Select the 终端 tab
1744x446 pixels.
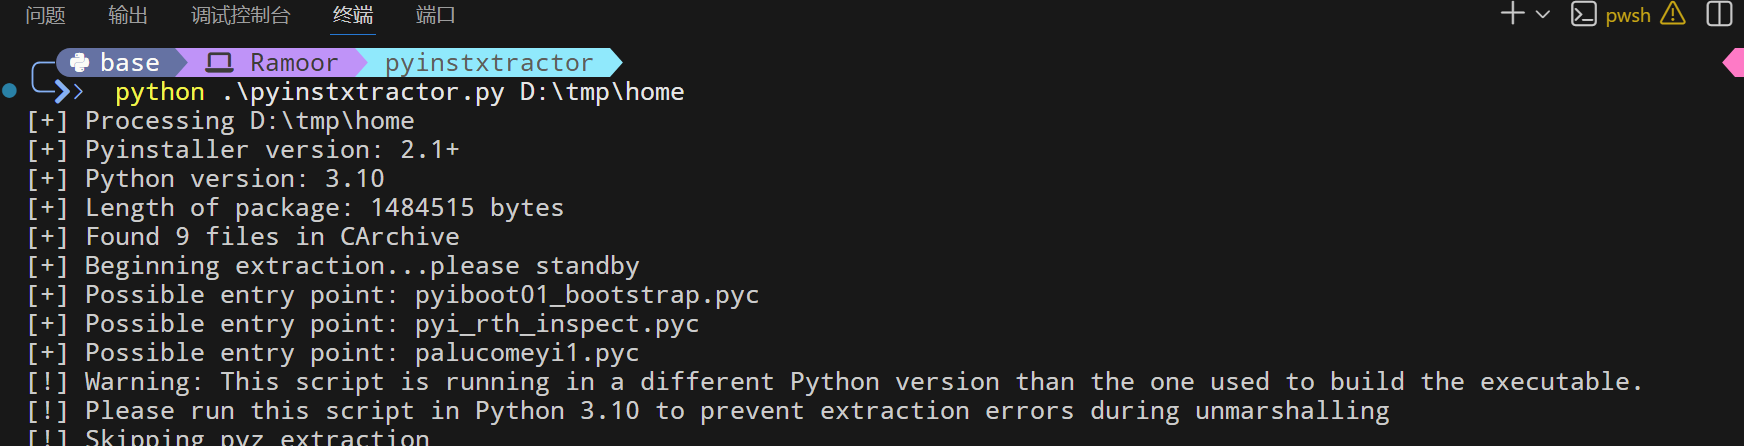click(x=352, y=15)
